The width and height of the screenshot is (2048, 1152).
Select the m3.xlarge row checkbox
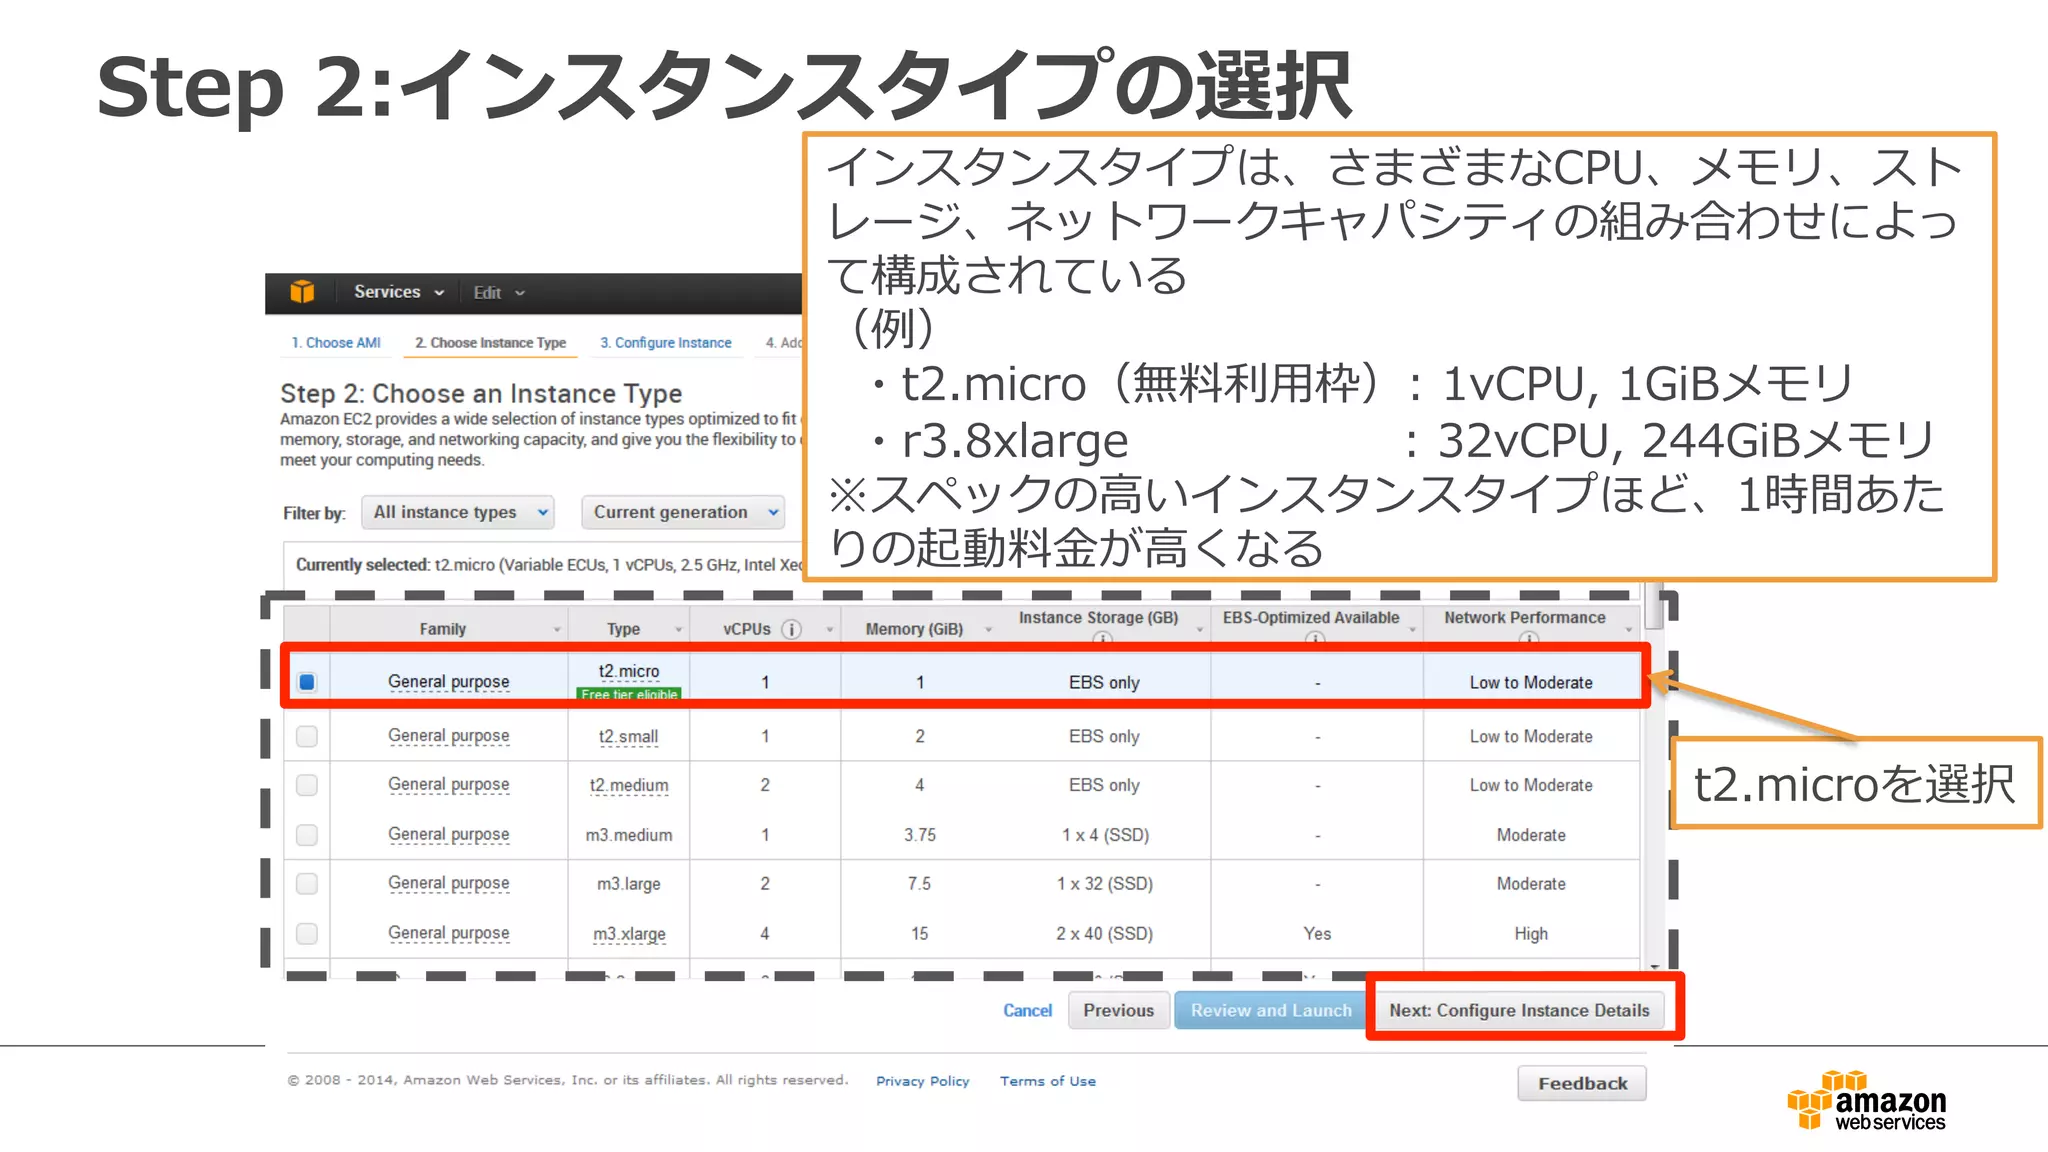(x=307, y=933)
